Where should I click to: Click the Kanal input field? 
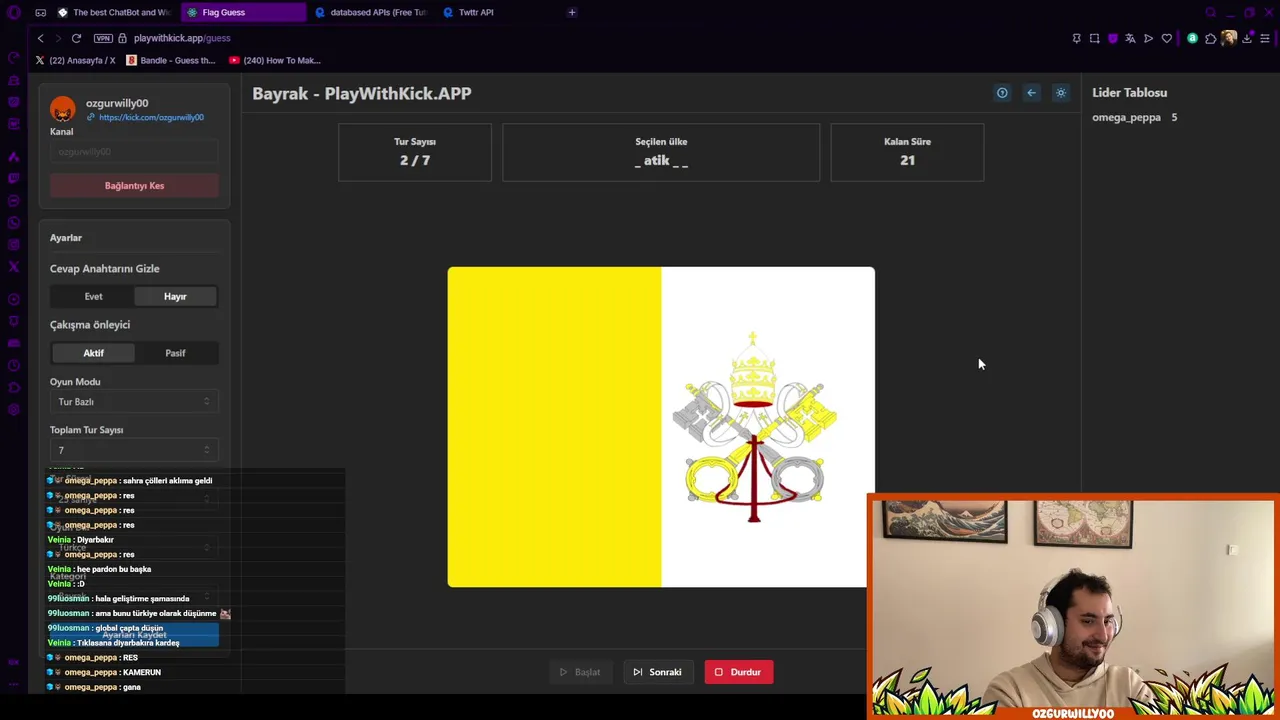[134, 152]
